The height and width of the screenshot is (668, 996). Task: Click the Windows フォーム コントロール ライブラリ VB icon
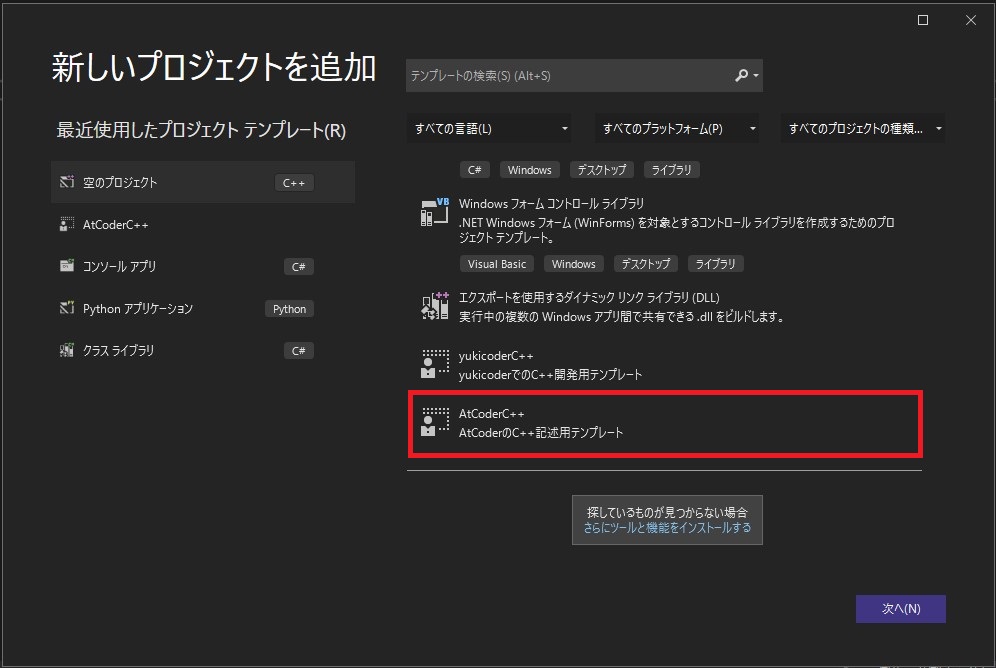pos(434,212)
